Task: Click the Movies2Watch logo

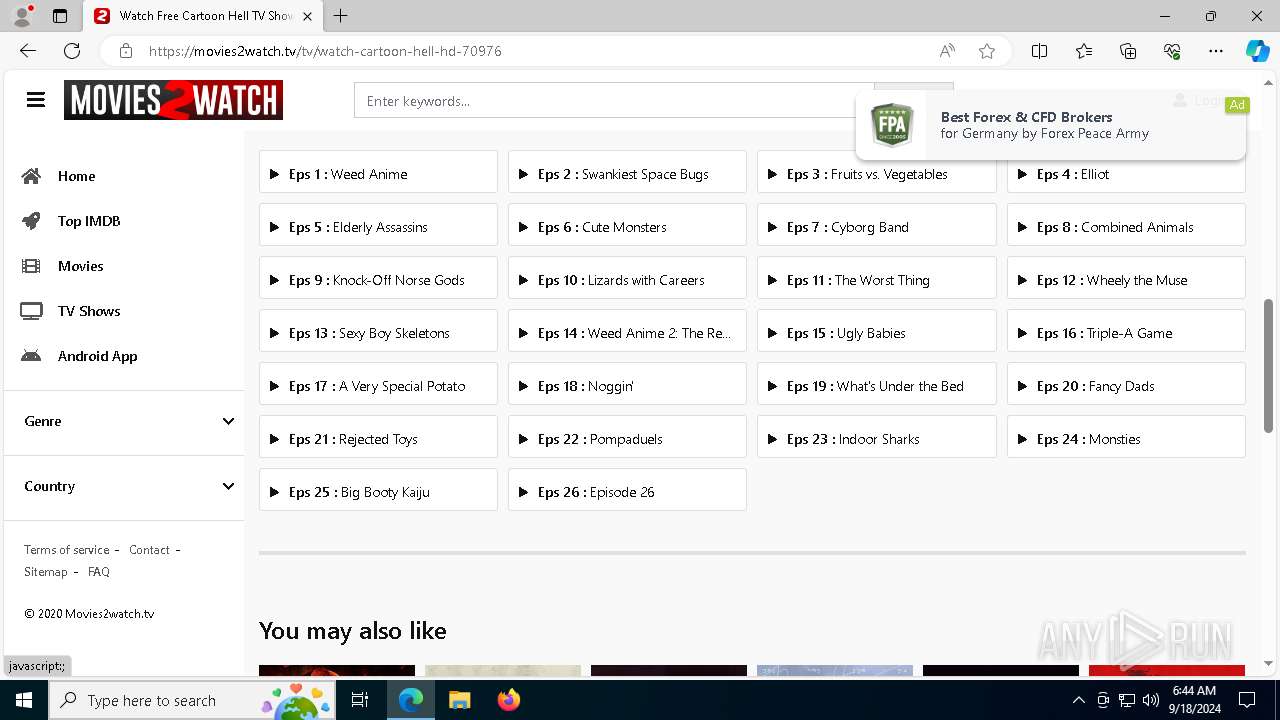Action: (173, 100)
